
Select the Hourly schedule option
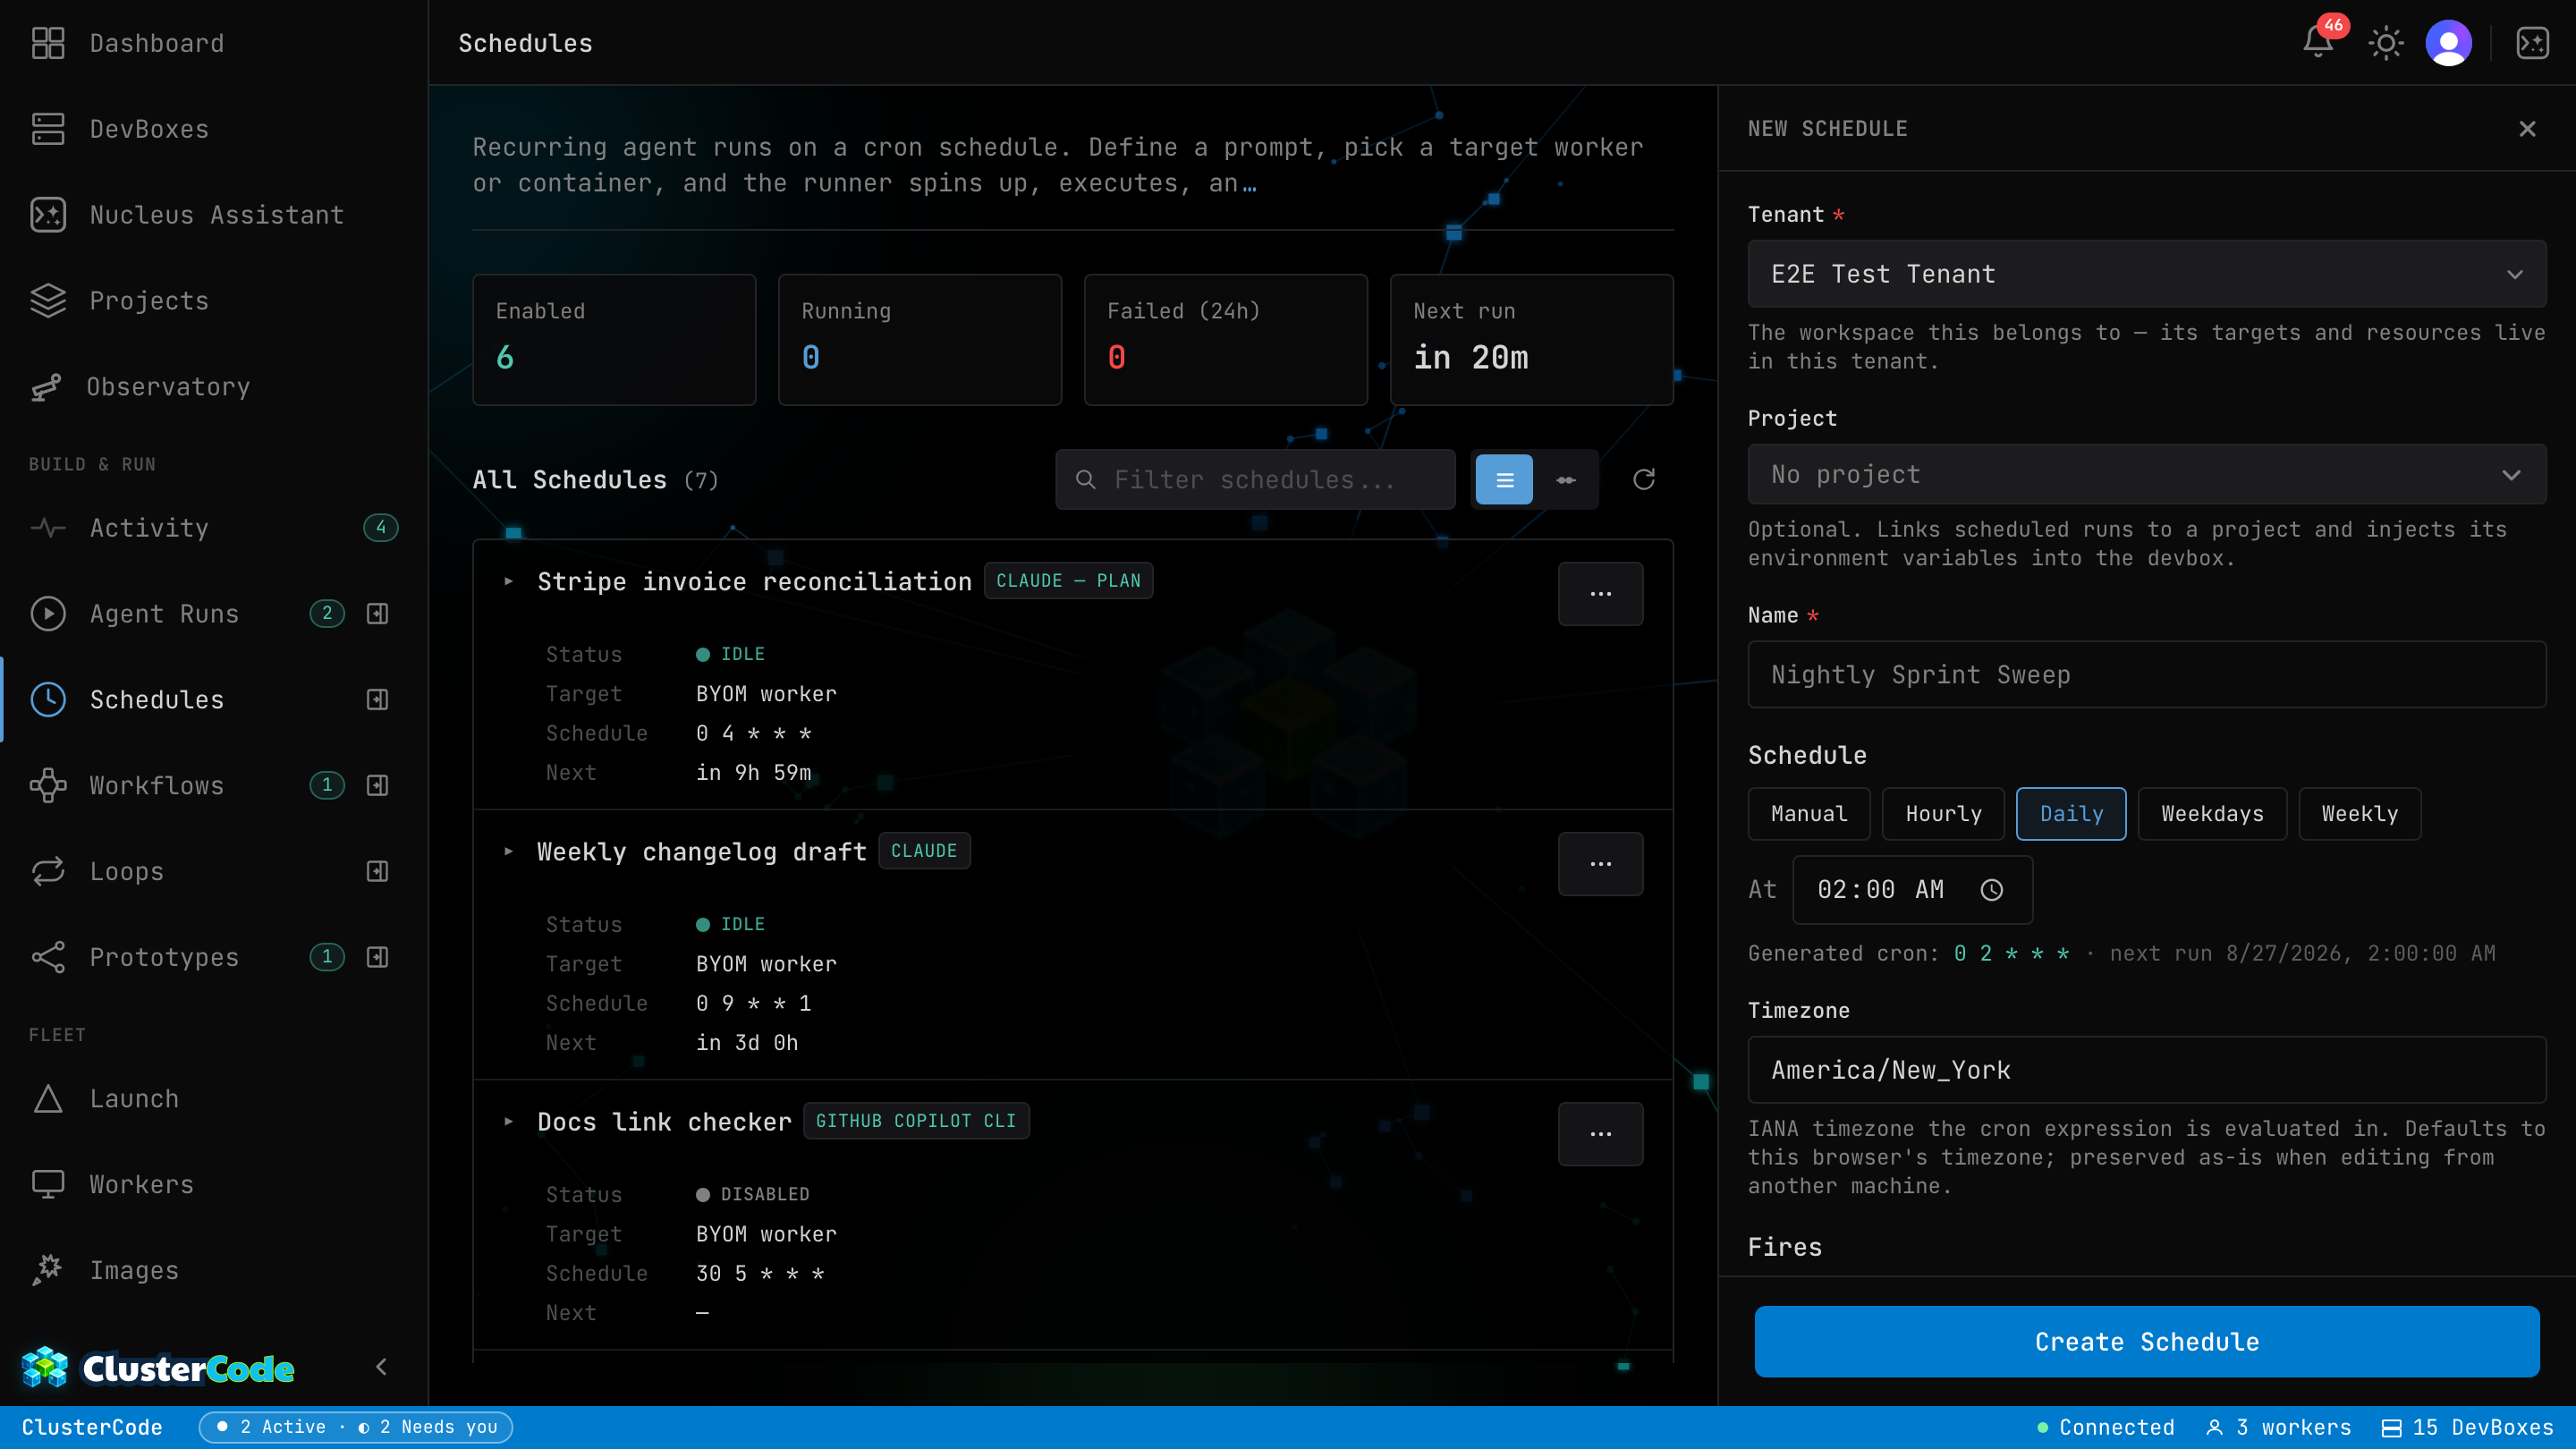pos(1943,813)
